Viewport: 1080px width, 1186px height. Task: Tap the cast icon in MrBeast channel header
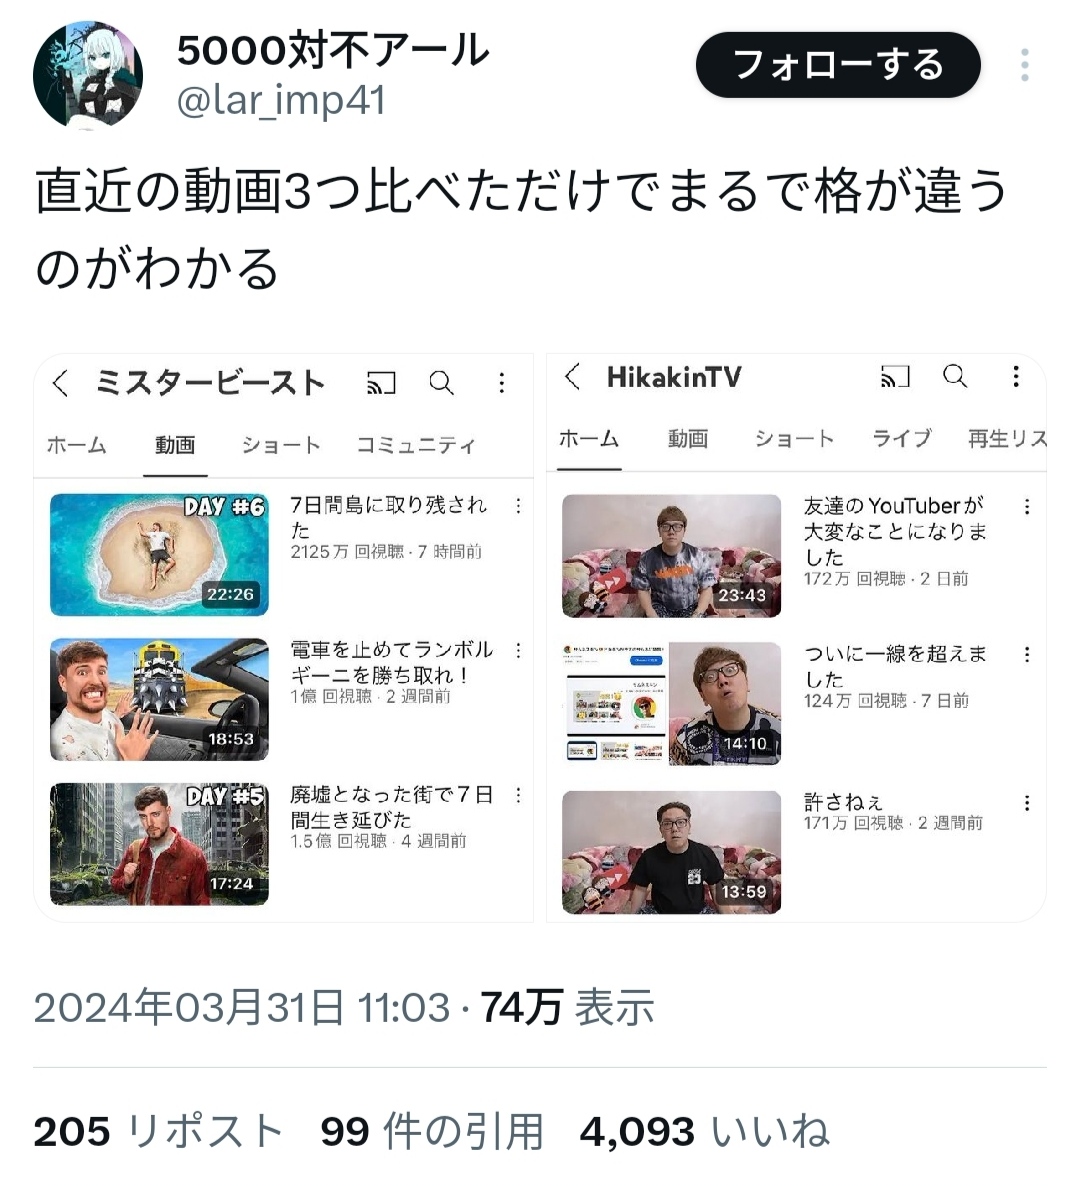tap(382, 383)
